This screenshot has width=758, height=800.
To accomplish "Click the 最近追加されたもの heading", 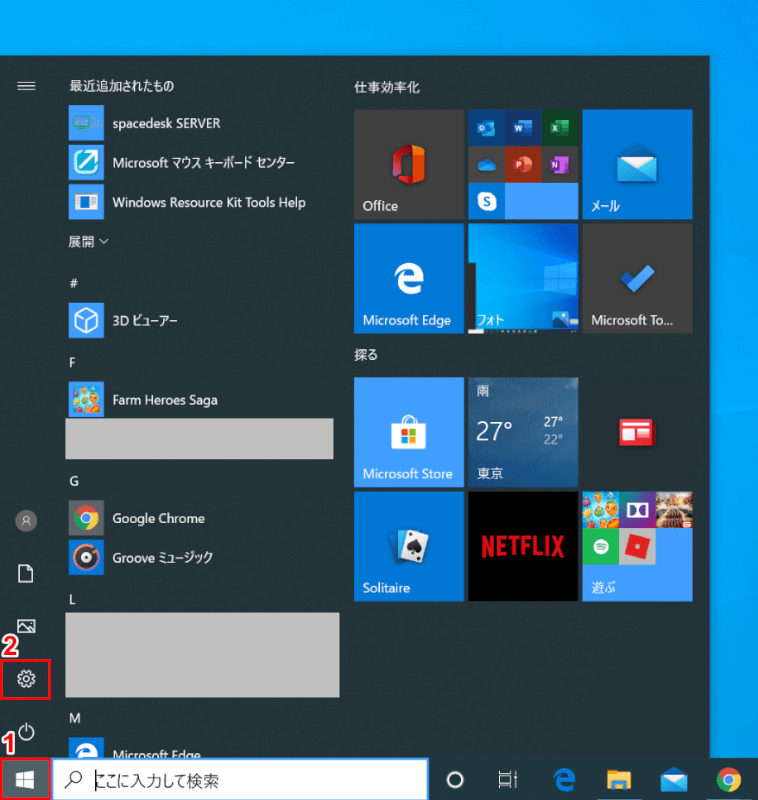I will [x=122, y=86].
